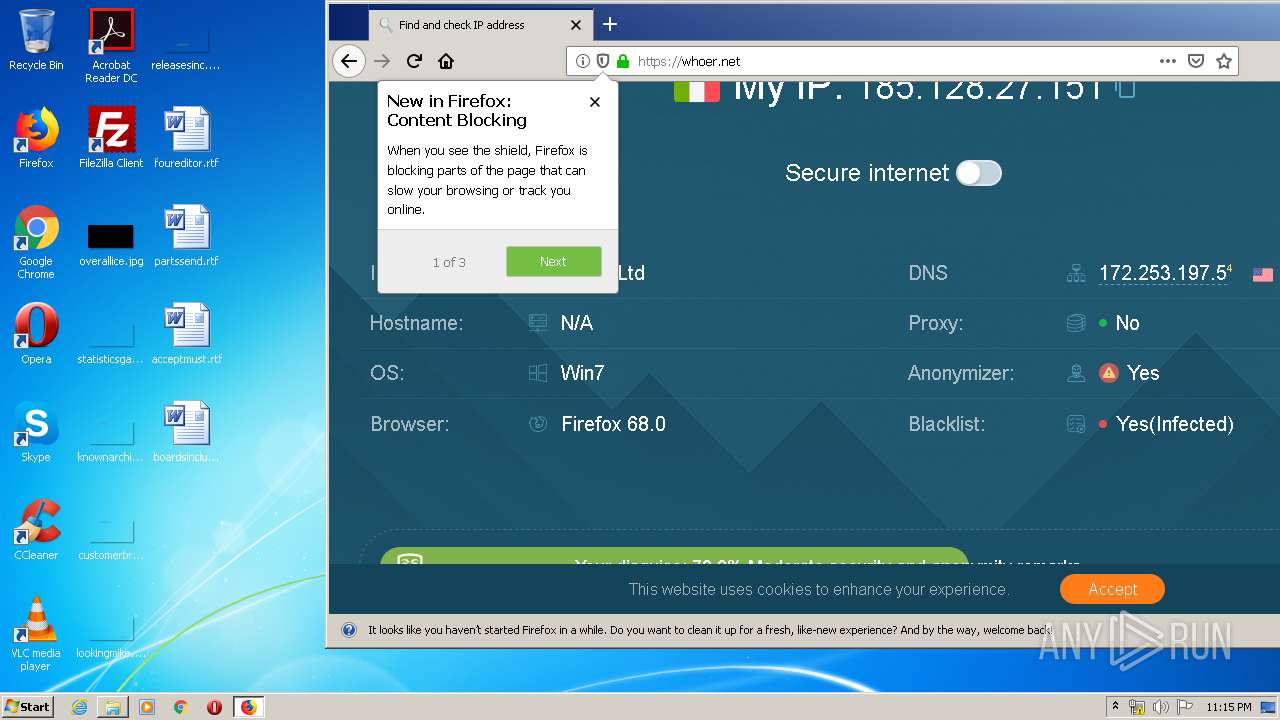Switch to Firefox taskbar button
Screen dimensions: 1280x720
click(248, 707)
